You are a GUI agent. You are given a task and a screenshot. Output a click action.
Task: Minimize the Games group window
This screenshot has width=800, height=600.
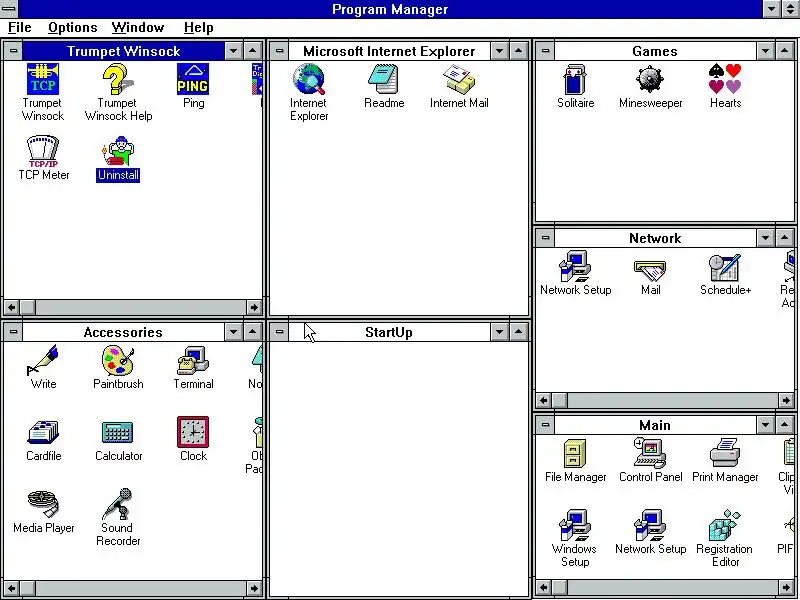[x=765, y=51]
